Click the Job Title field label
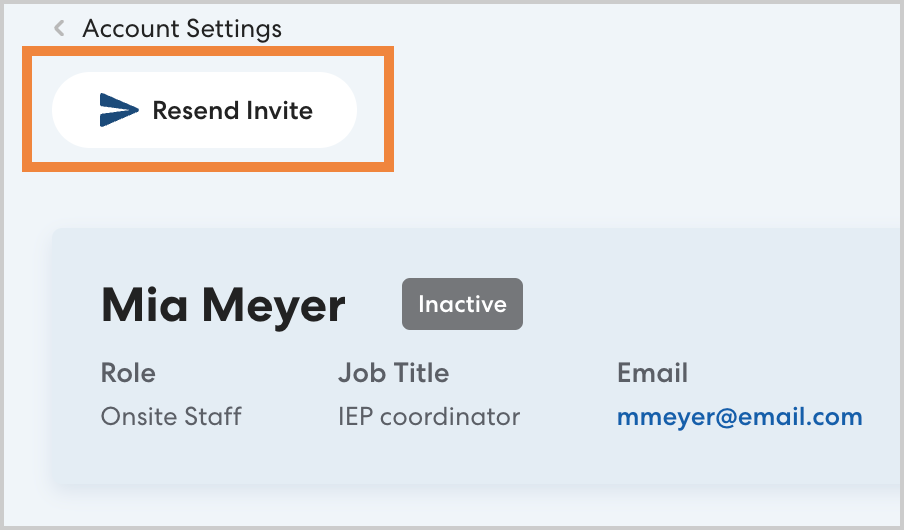The height and width of the screenshot is (530, 904). pyautogui.click(x=393, y=374)
